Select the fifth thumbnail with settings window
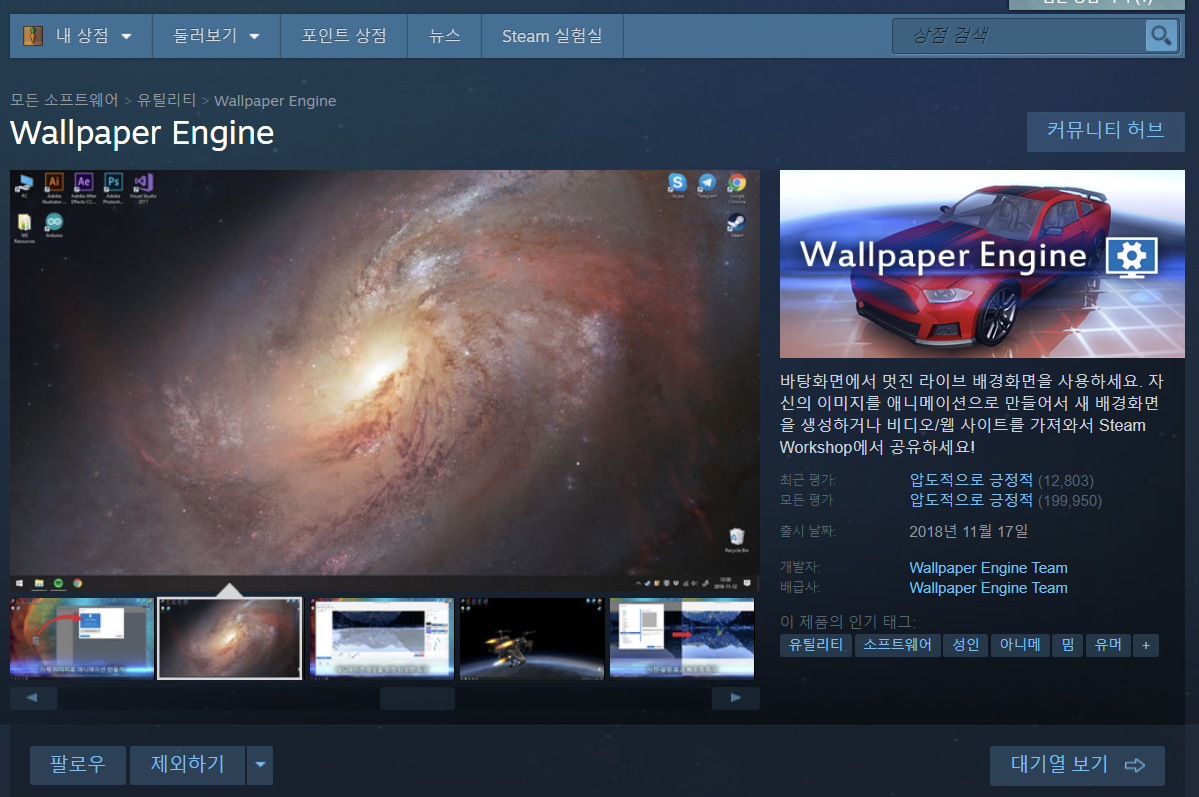The width and height of the screenshot is (1199, 797). [682, 639]
